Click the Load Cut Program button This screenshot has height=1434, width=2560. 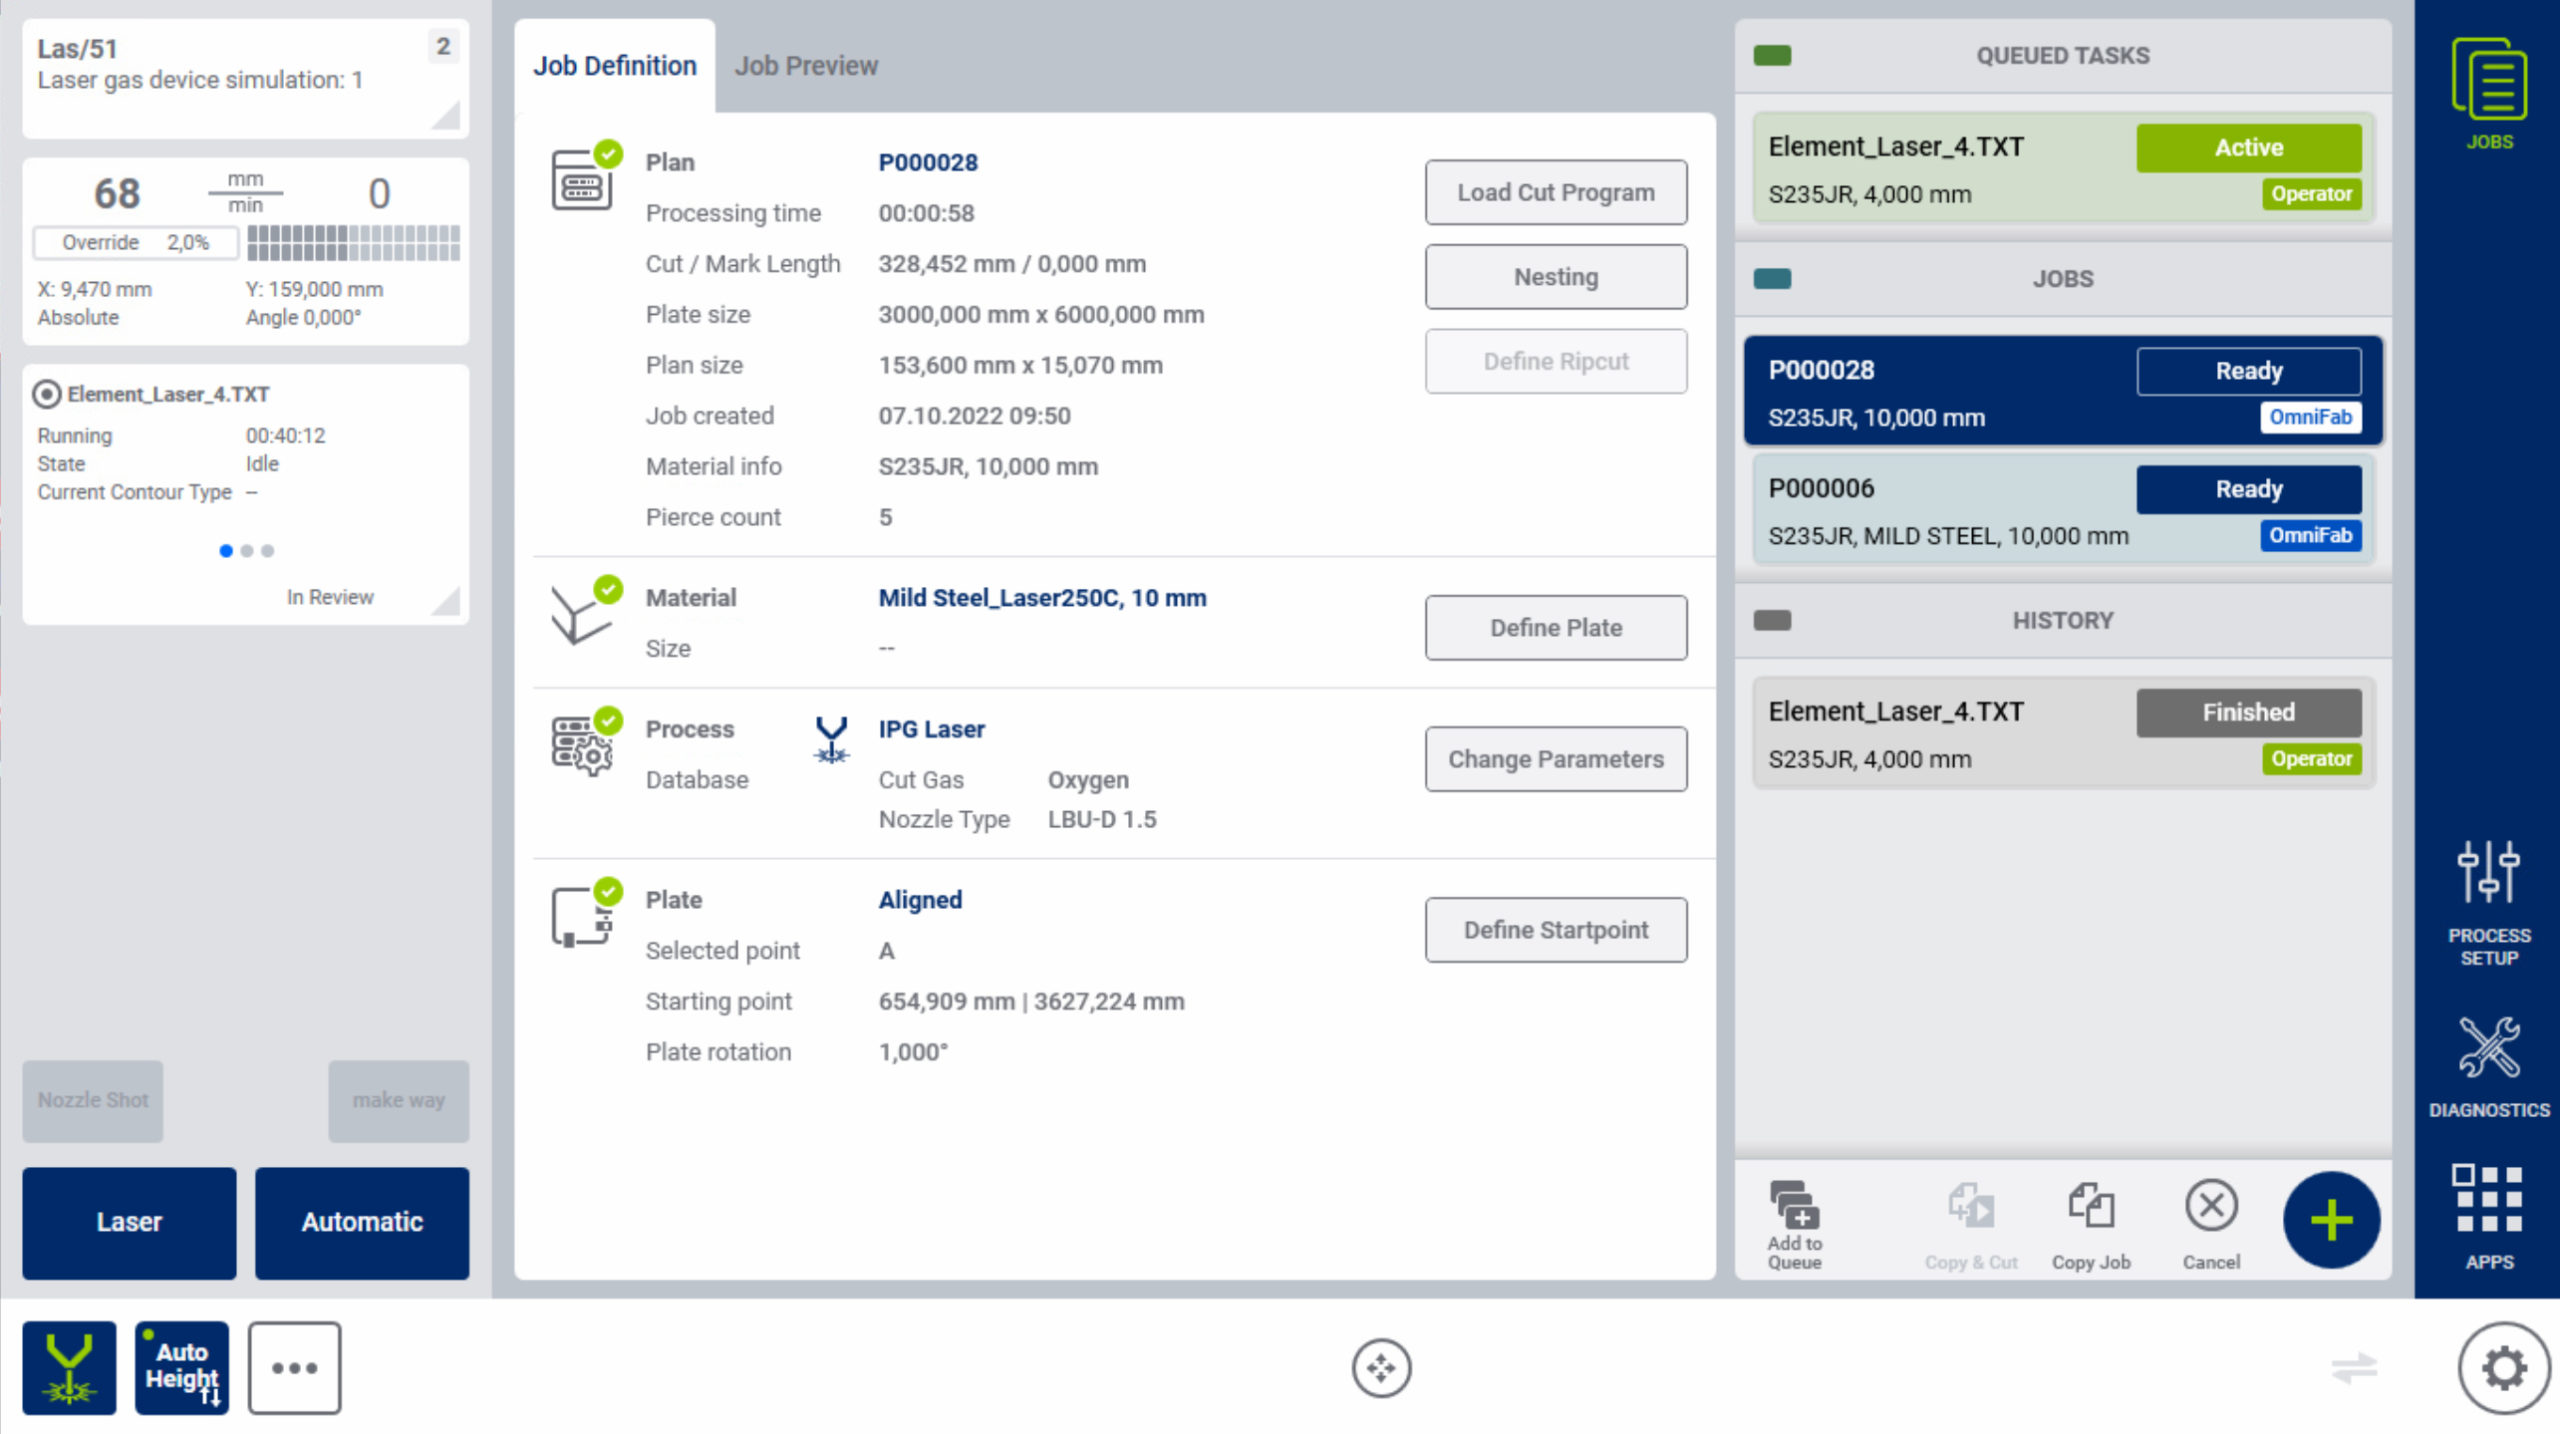coord(1555,192)
